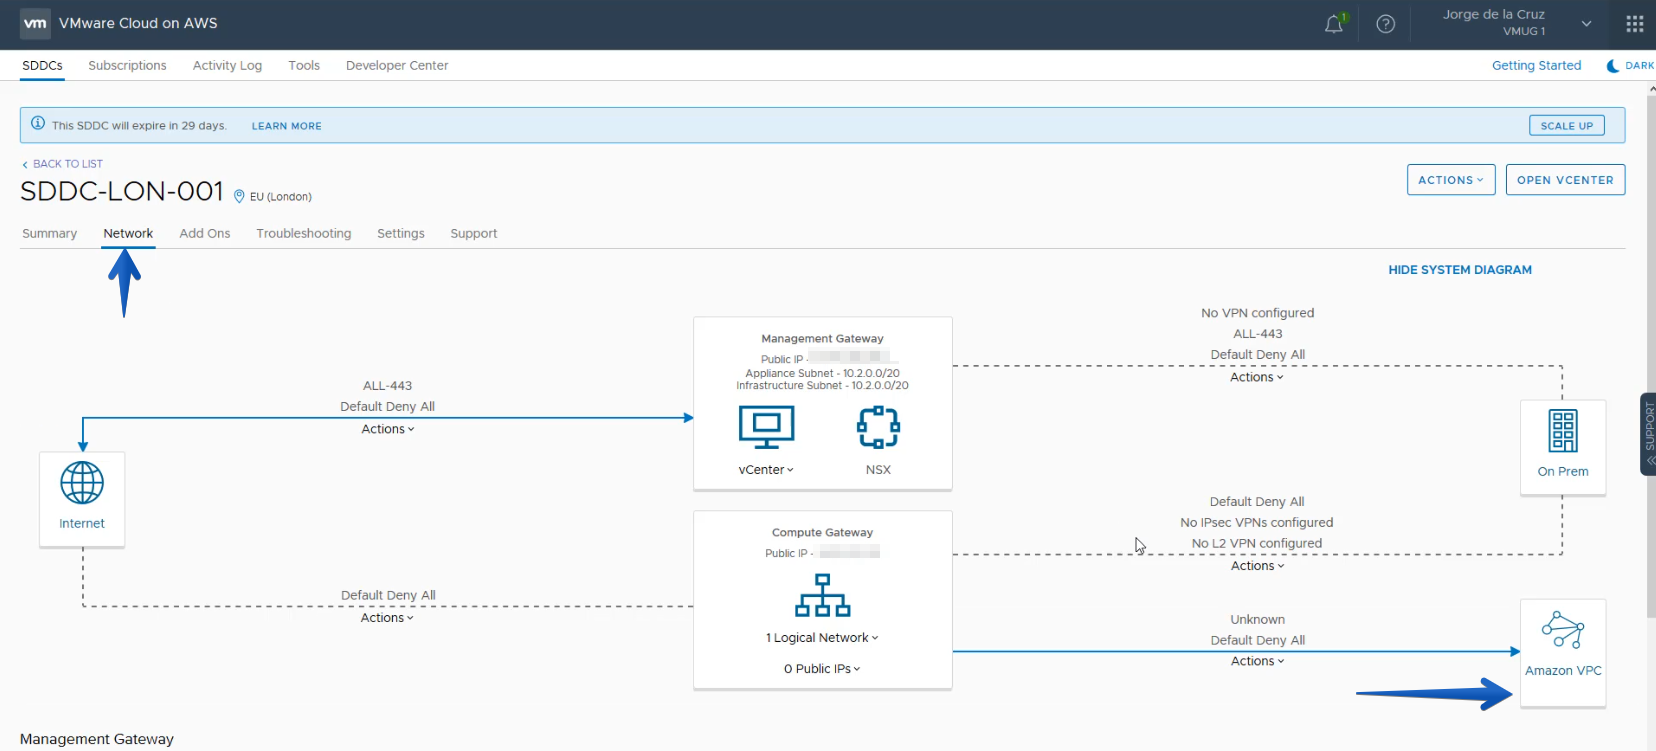
Task: Open the apps grid switcher
Action: [x=1635, y=24]
